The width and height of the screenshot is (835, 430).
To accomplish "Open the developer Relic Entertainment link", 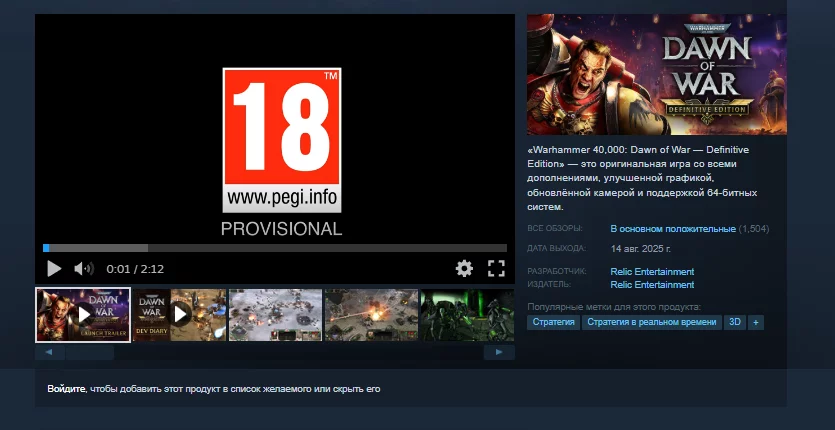I will click(652, 272).
